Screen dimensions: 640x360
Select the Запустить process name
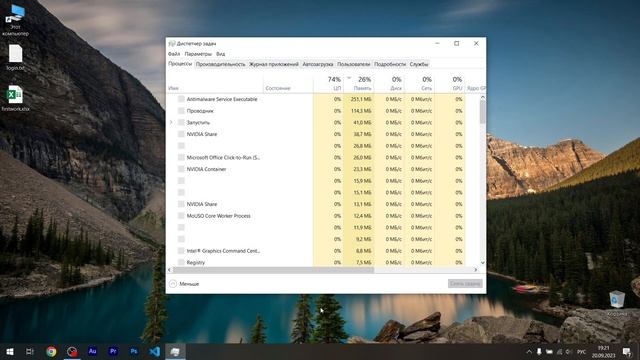[198, 122]
